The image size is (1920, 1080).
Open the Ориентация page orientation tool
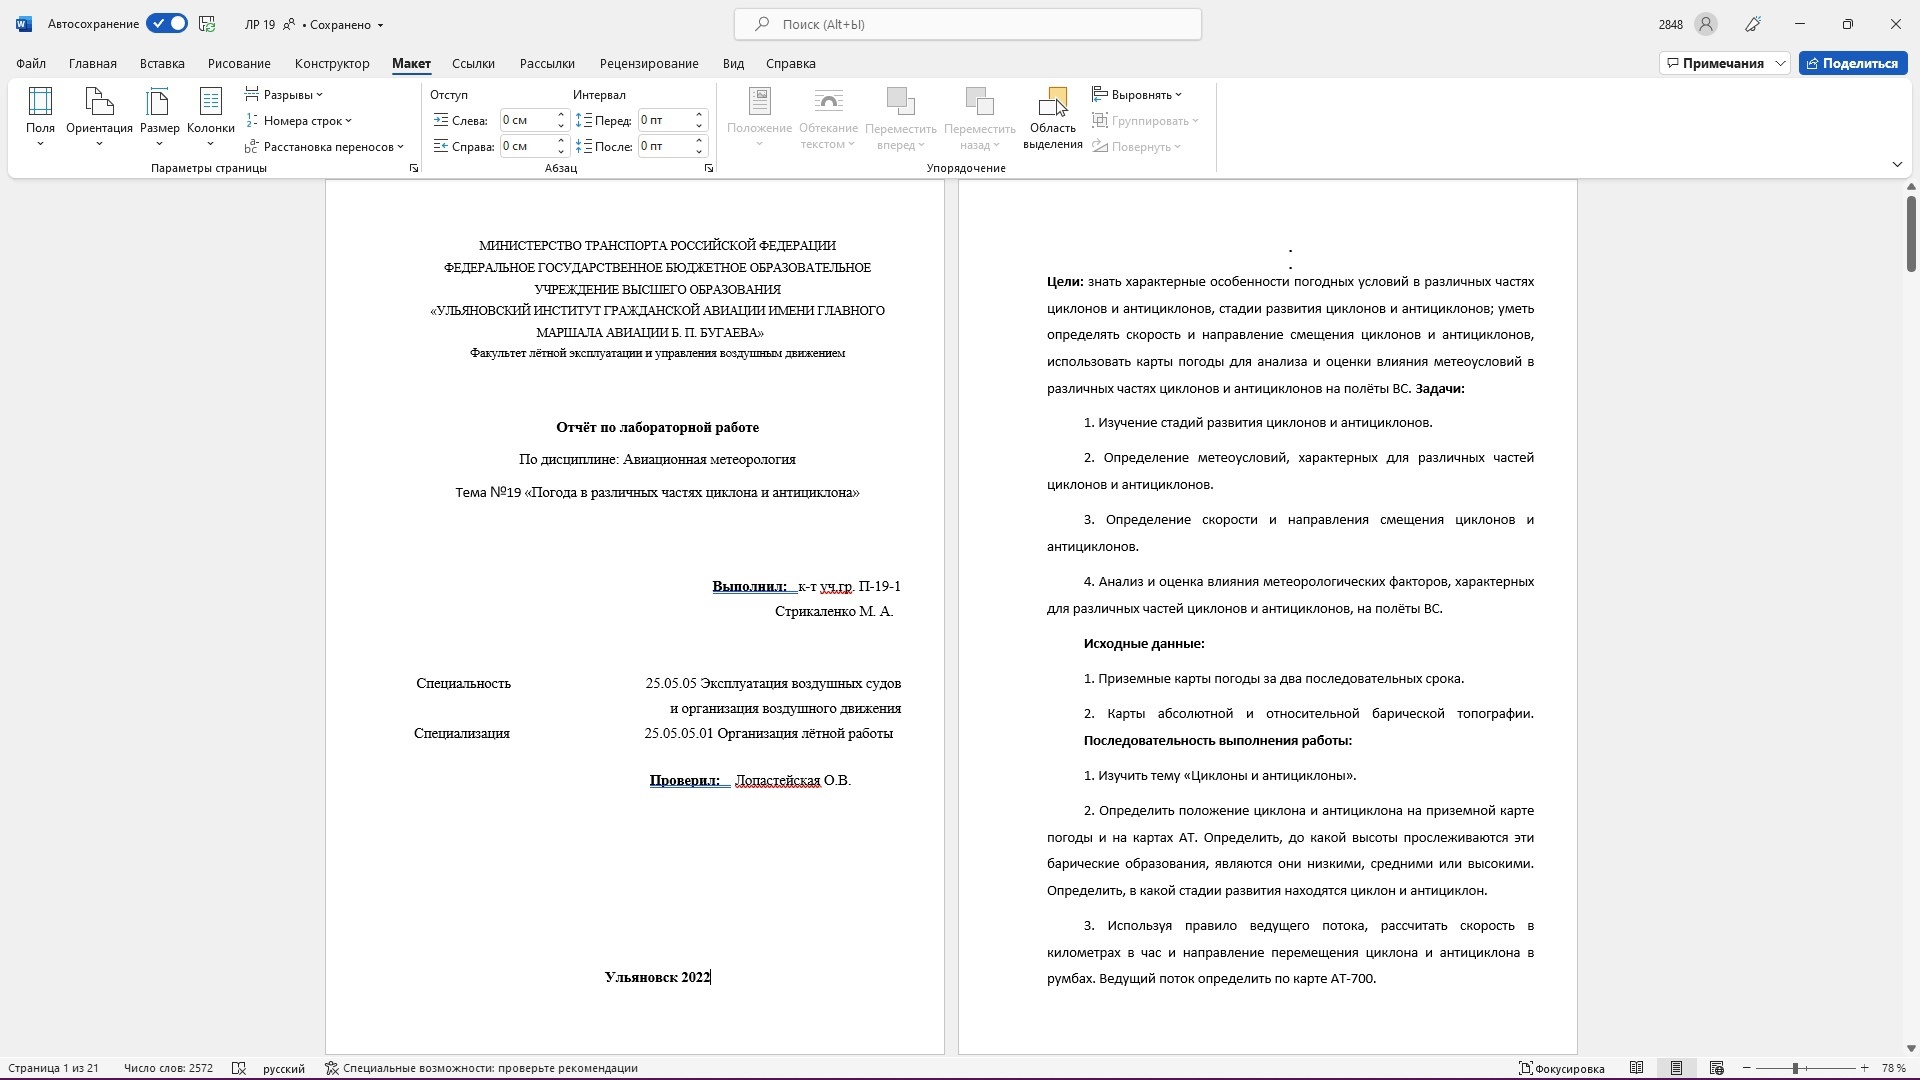tap(99, 117)
